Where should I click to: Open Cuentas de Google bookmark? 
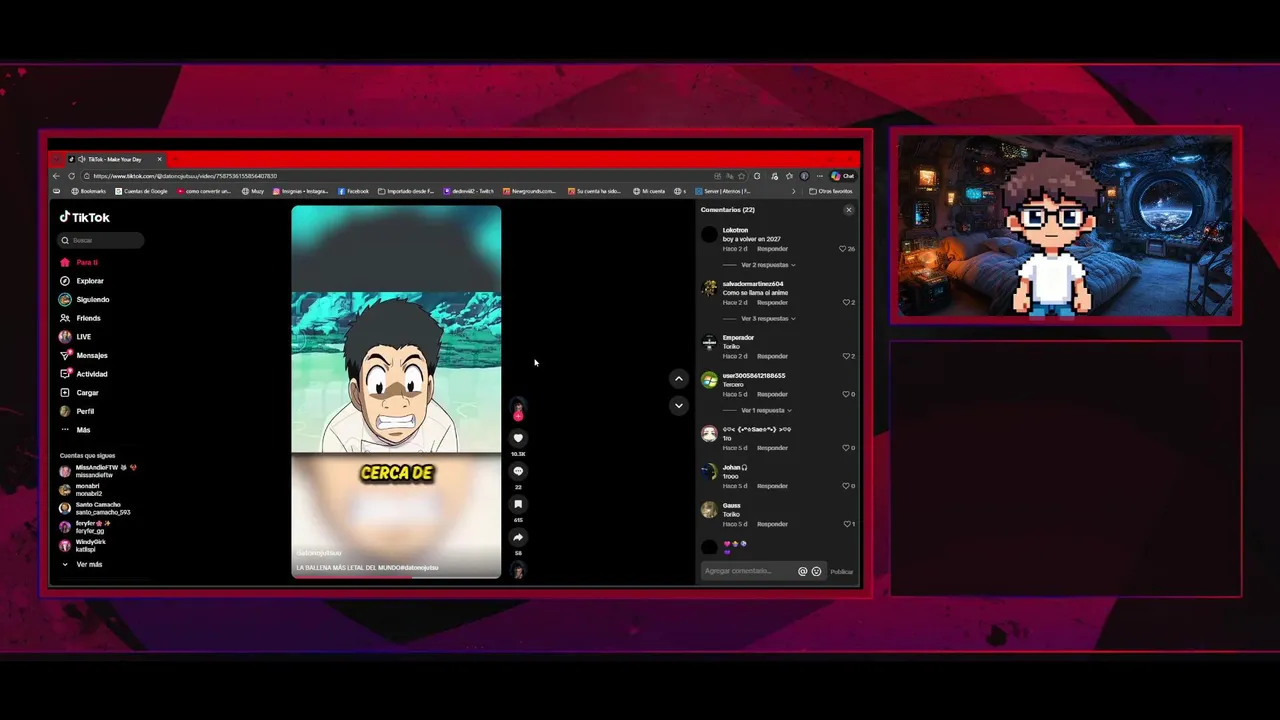tap(141, 191)
